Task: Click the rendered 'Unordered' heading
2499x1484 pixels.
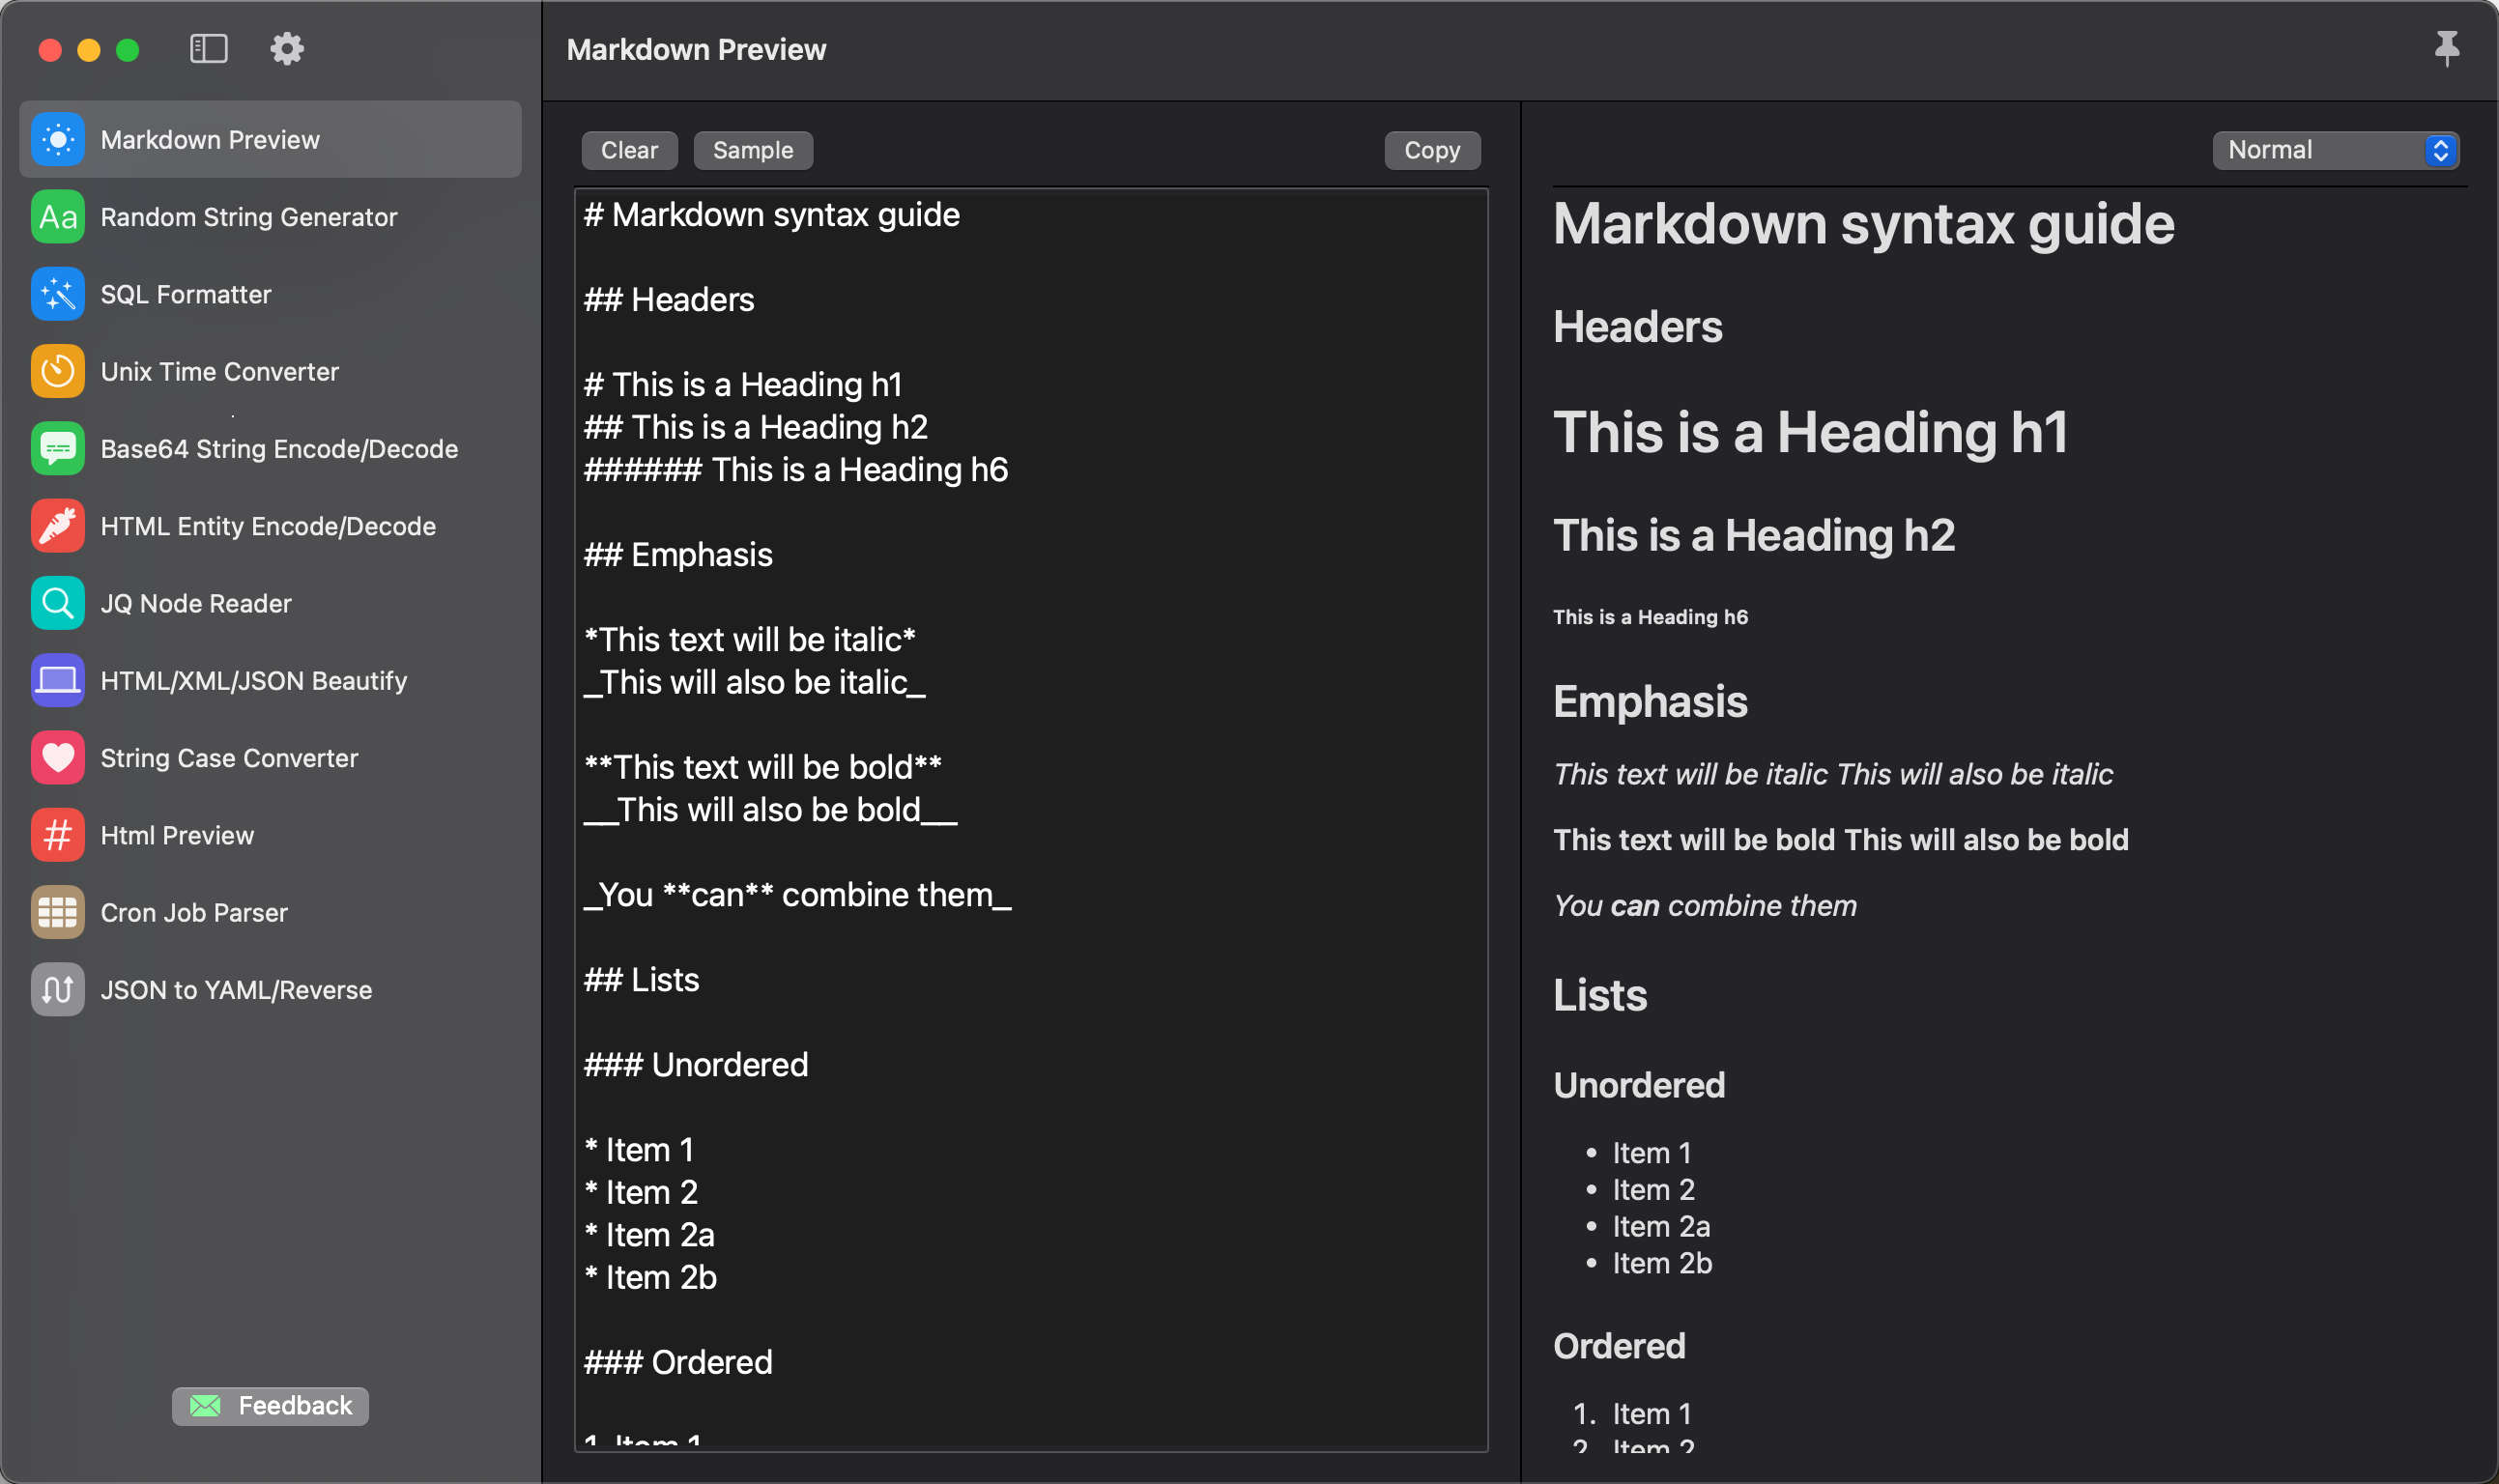Action: pos(1639,1085)
